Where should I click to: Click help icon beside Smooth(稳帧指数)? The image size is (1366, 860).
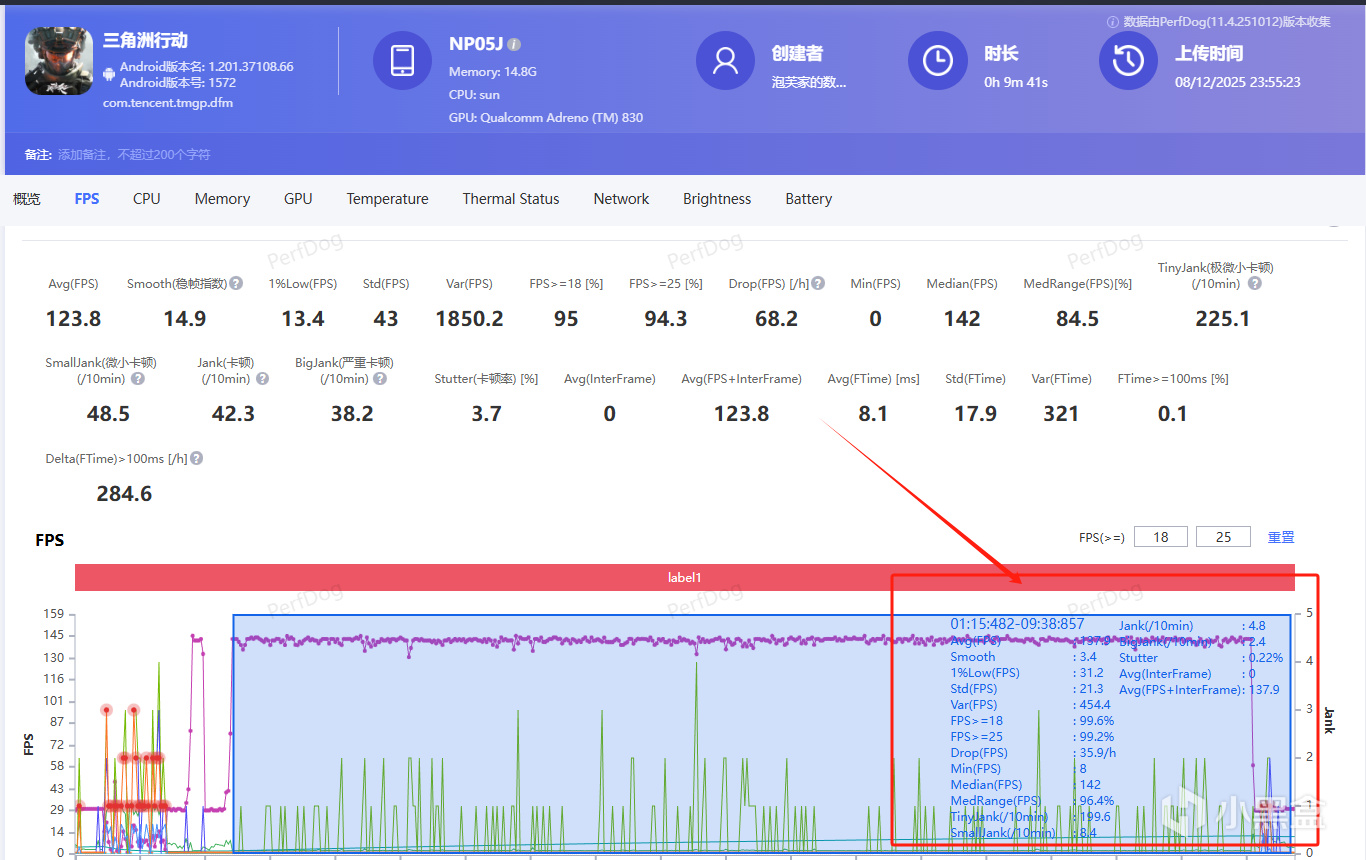[x=237, y=284]
